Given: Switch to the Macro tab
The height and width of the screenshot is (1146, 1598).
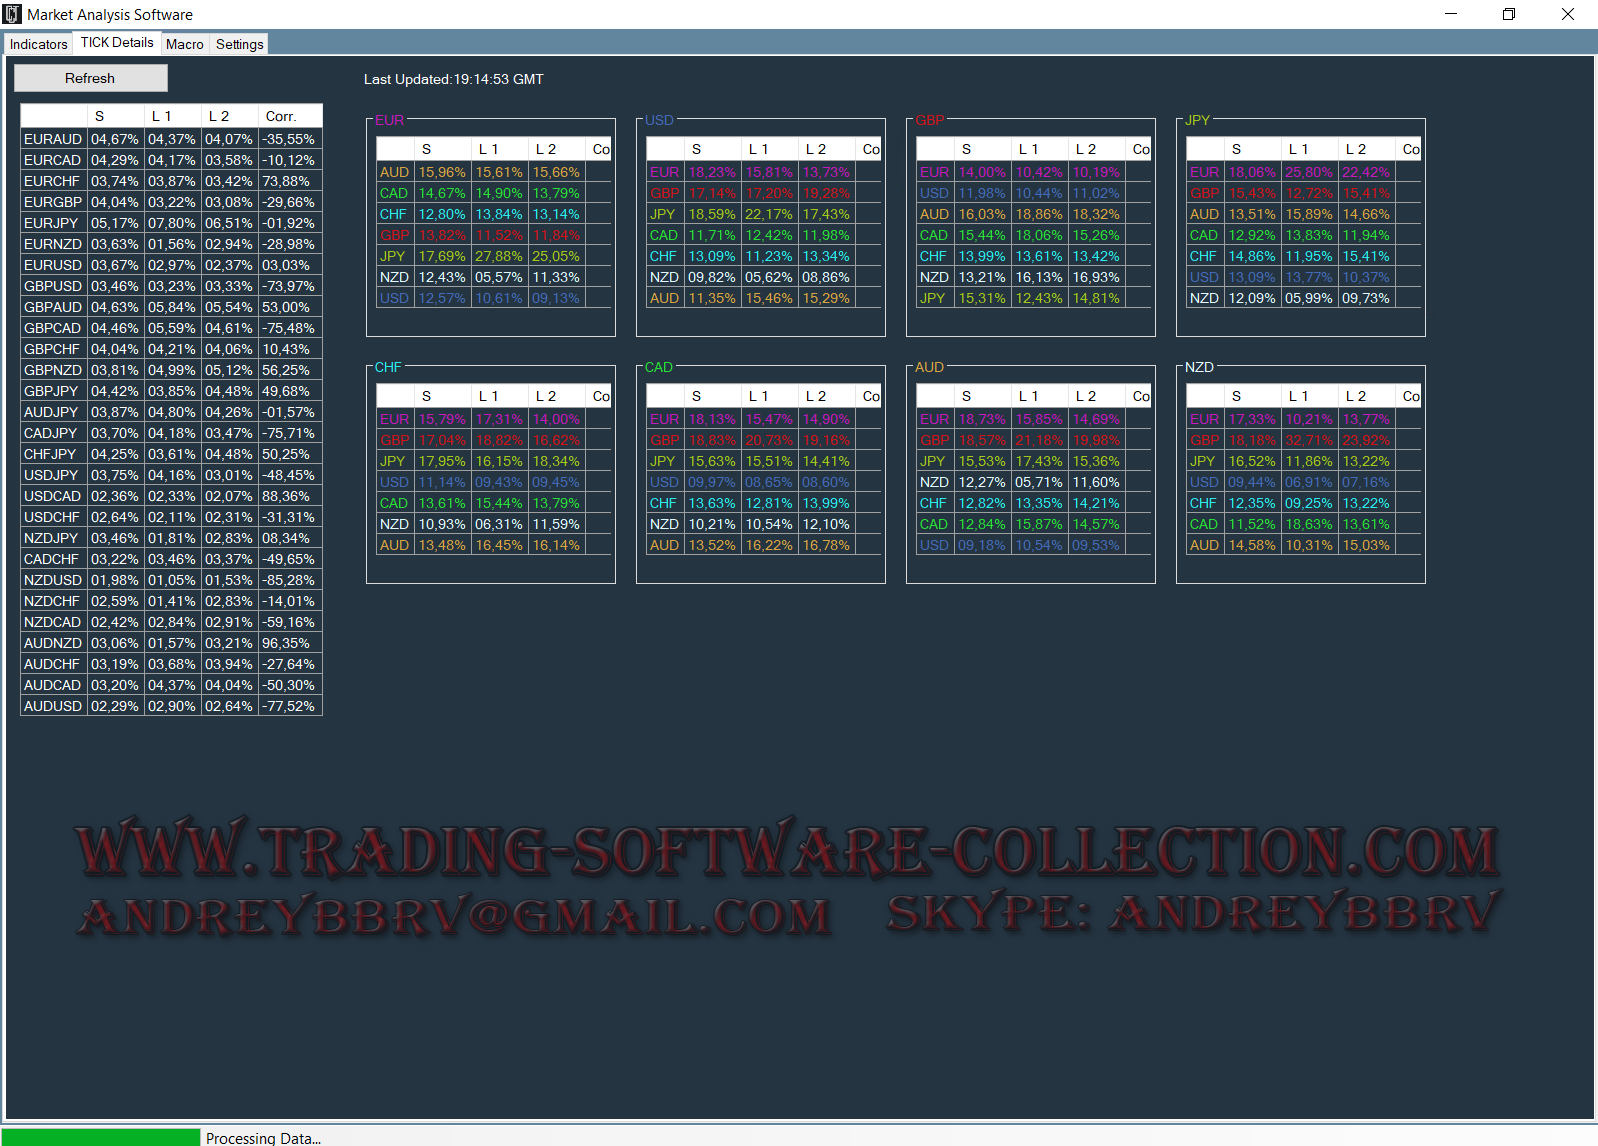Looking at the screenshot, I should click(184, 44).
